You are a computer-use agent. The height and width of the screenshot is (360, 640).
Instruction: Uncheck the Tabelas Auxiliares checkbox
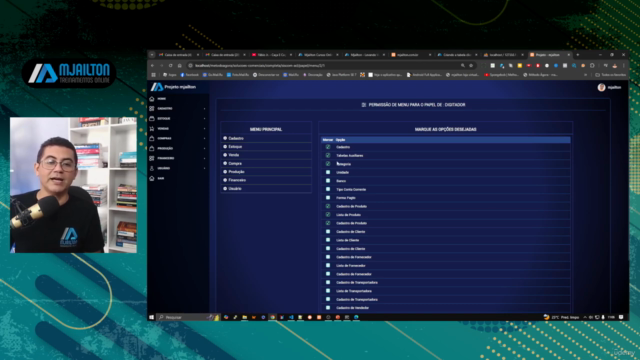tap(328, 156)
